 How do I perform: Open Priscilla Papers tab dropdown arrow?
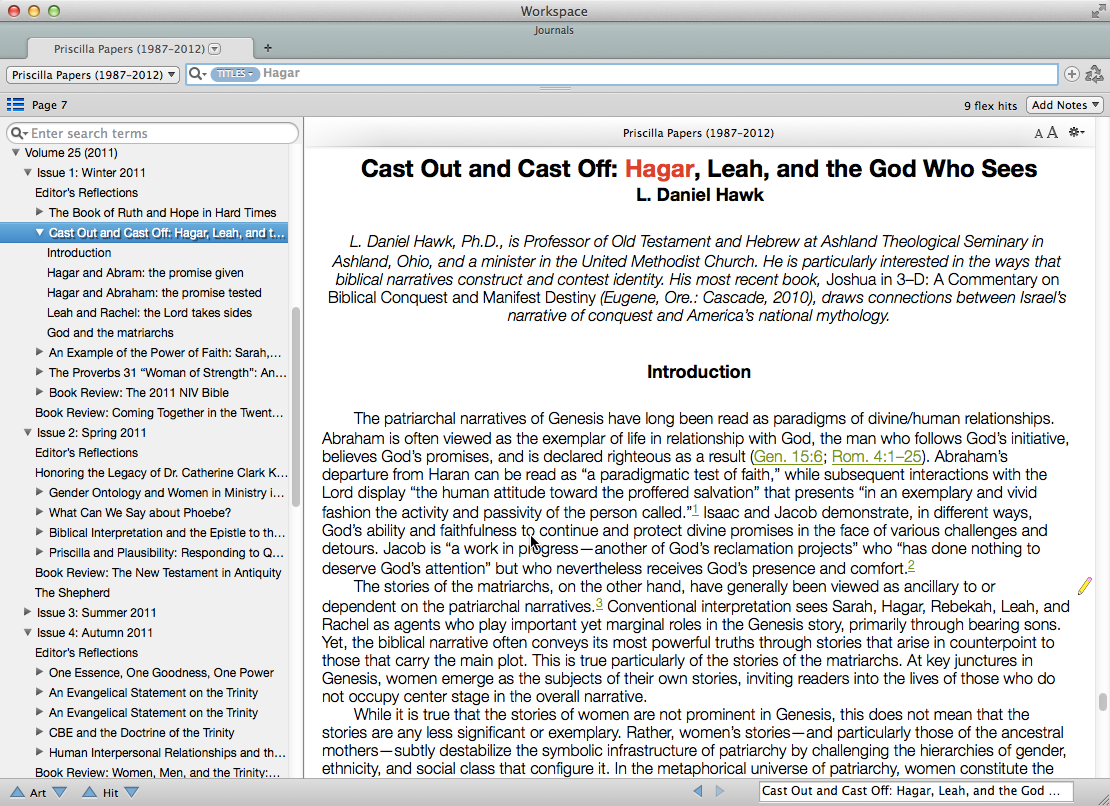[214, 49]
